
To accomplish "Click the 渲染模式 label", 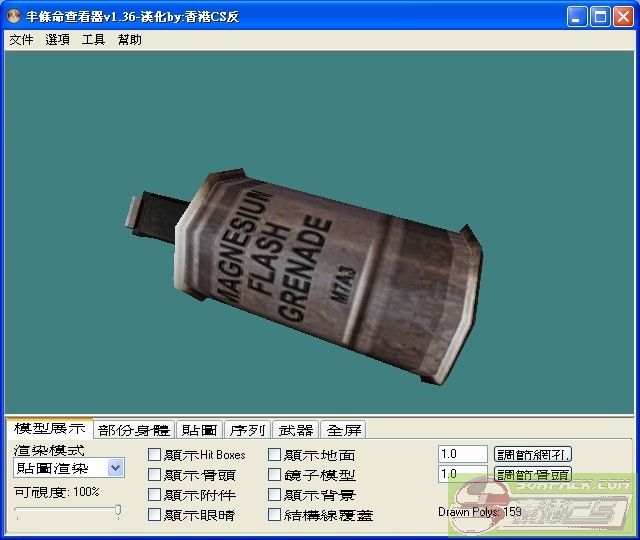I will click(x=49, y=450).
